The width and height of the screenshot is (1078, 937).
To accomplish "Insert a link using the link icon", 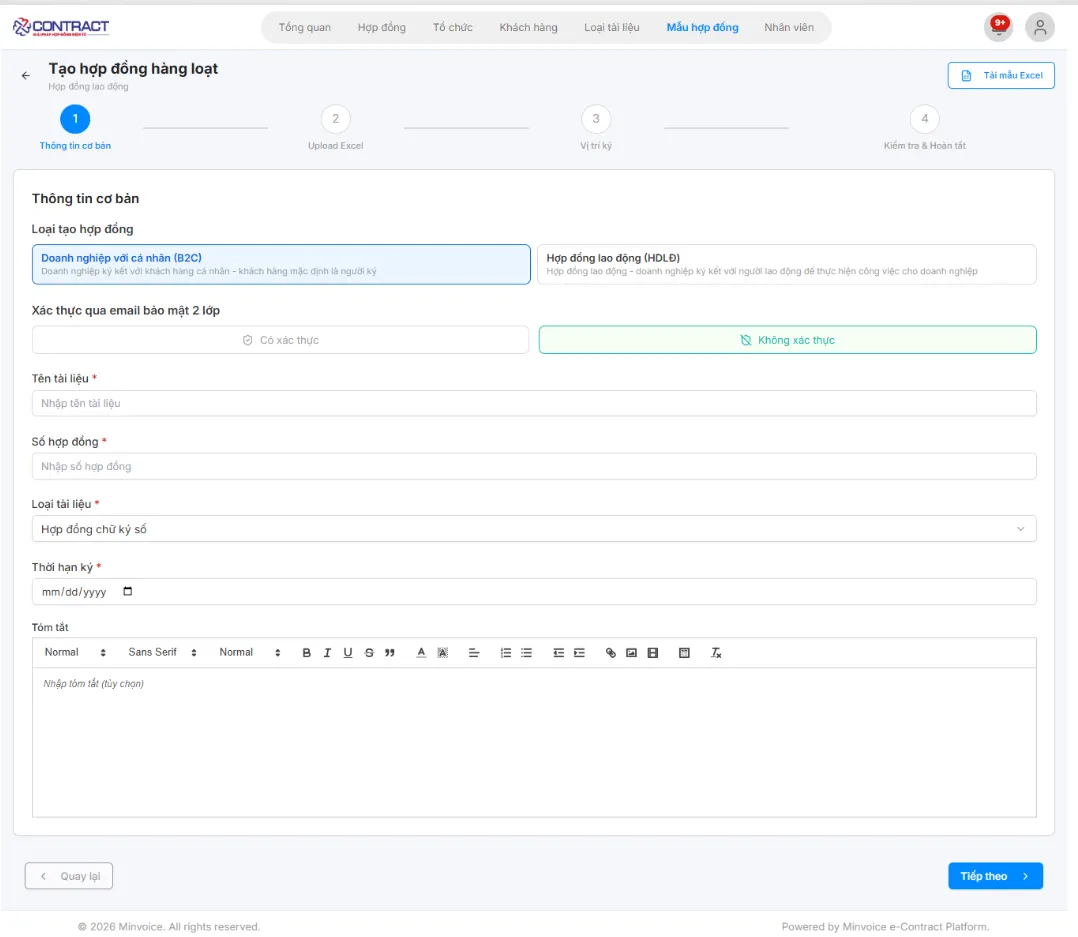I will click(611, 653).
